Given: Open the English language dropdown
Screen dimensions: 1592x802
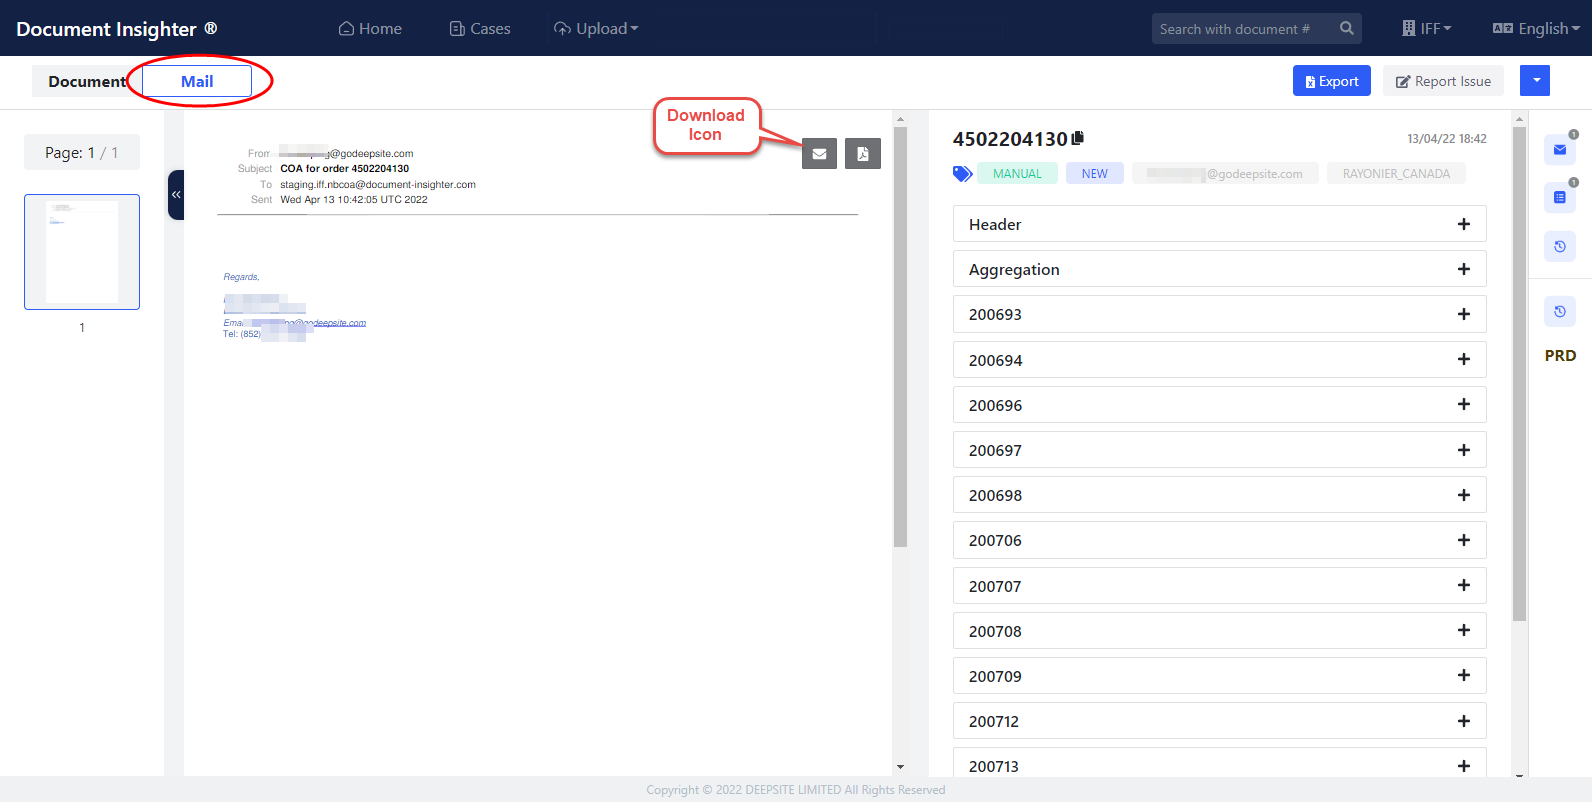Looking at the screenshot, I should [1536, 29].
